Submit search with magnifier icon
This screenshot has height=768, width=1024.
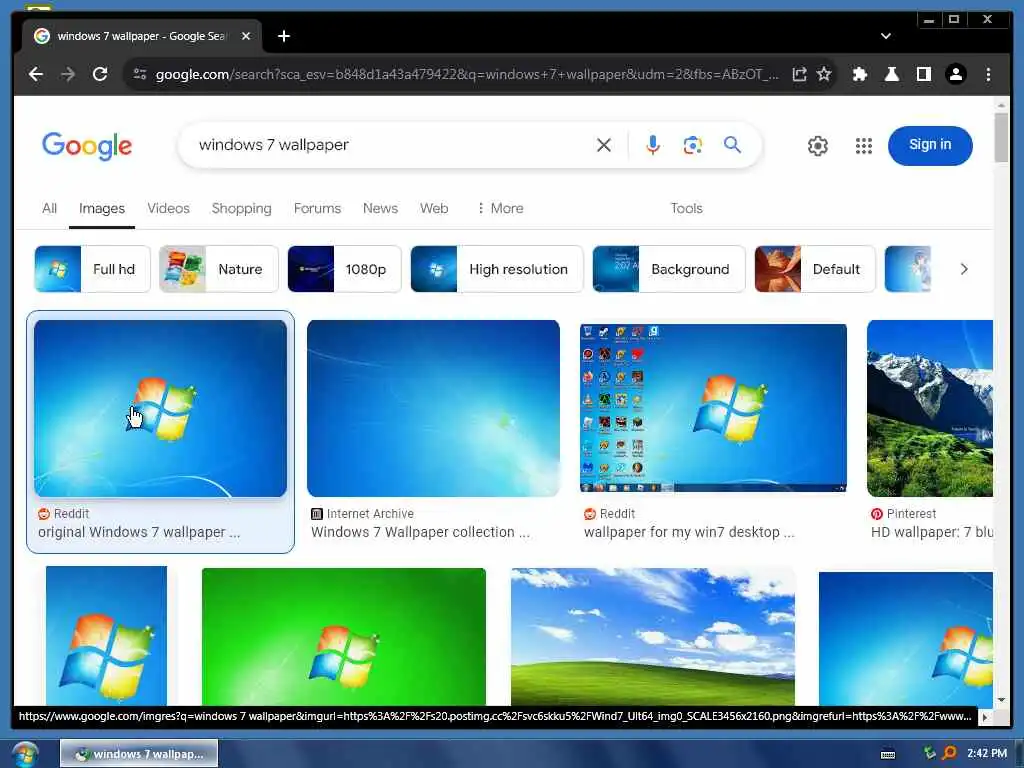click(732, 145)
